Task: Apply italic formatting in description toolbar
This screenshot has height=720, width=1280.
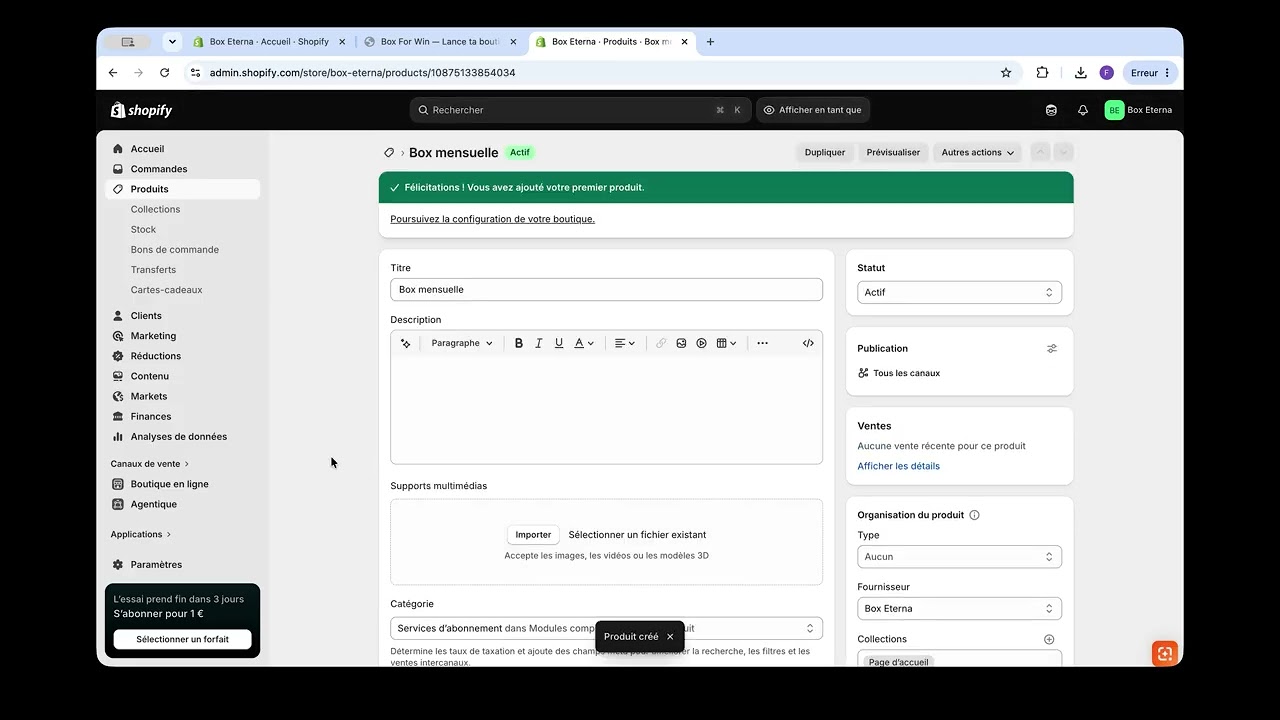Action: coord(538,343)
